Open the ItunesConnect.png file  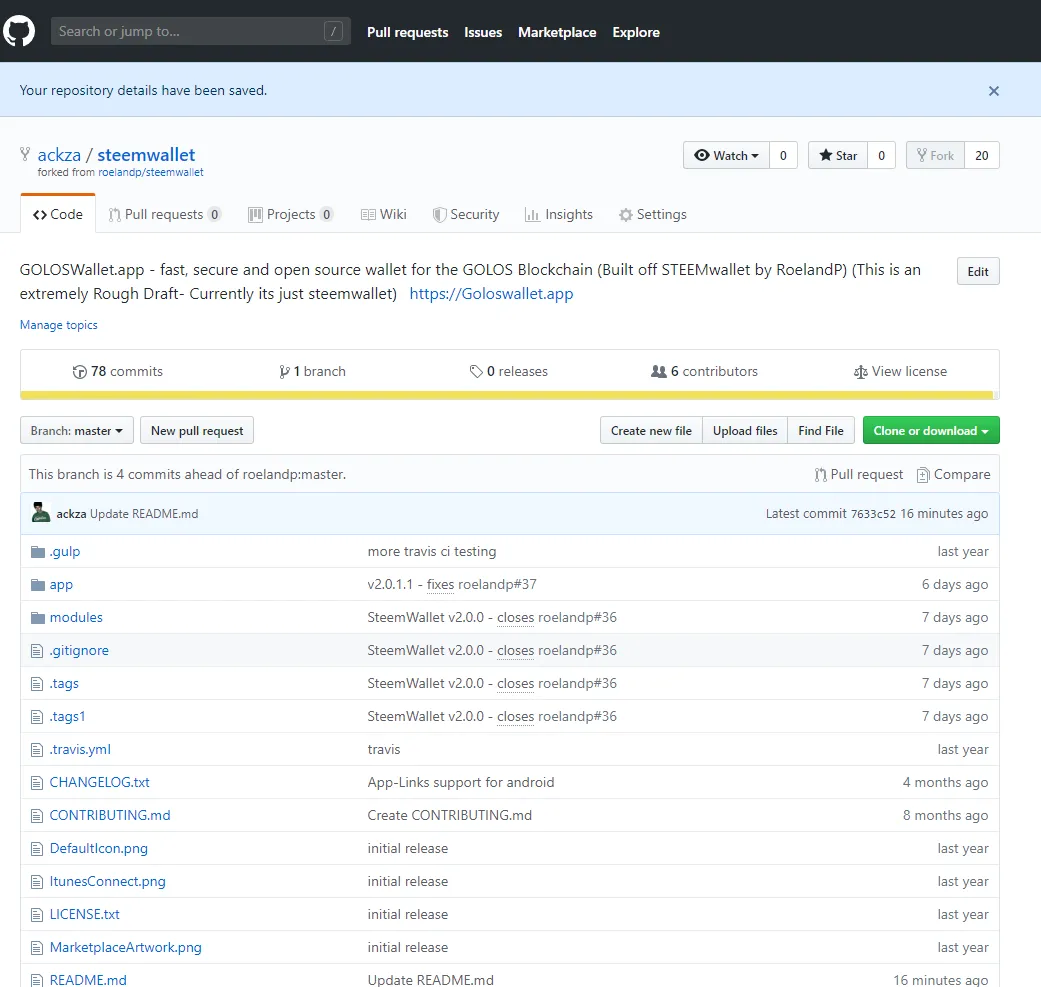108,881
